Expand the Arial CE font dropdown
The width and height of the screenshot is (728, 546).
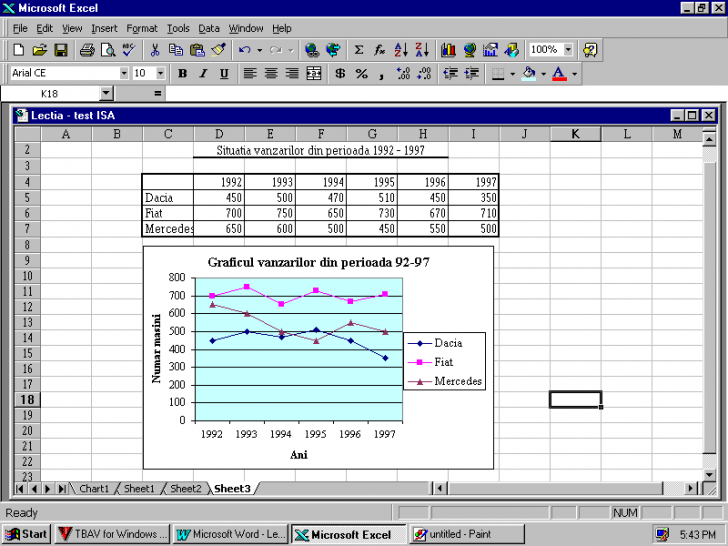click(124, 73)
